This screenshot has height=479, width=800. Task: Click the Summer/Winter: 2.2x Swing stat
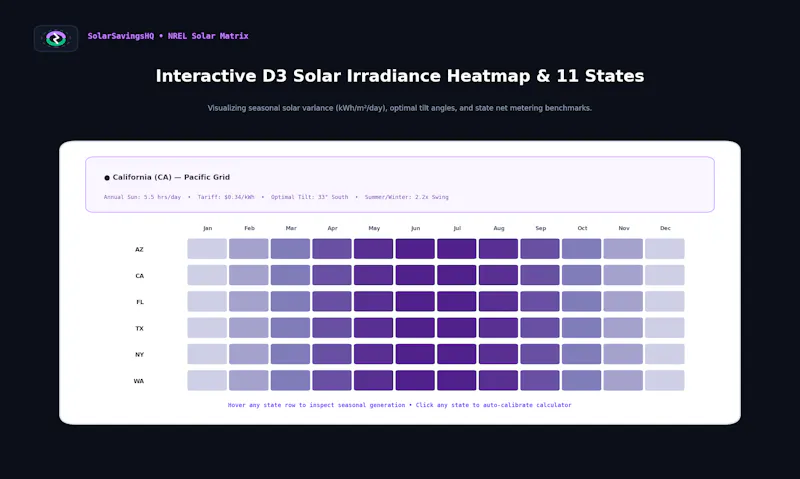407,197
